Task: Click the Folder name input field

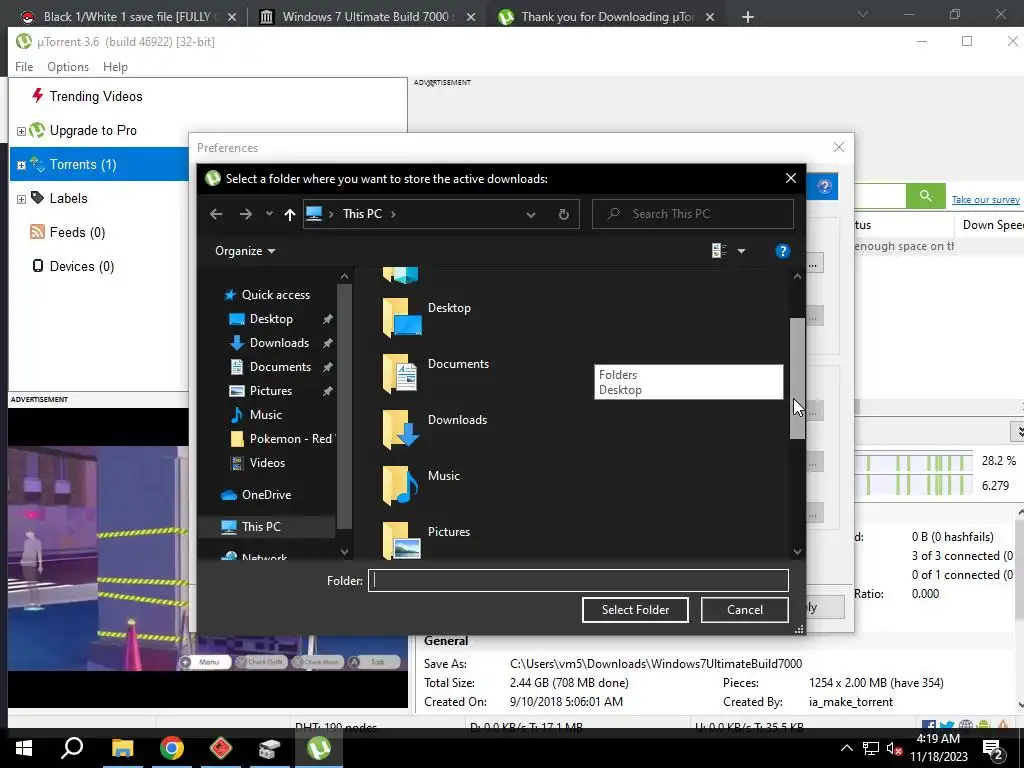Action: [x=578, y=581]
